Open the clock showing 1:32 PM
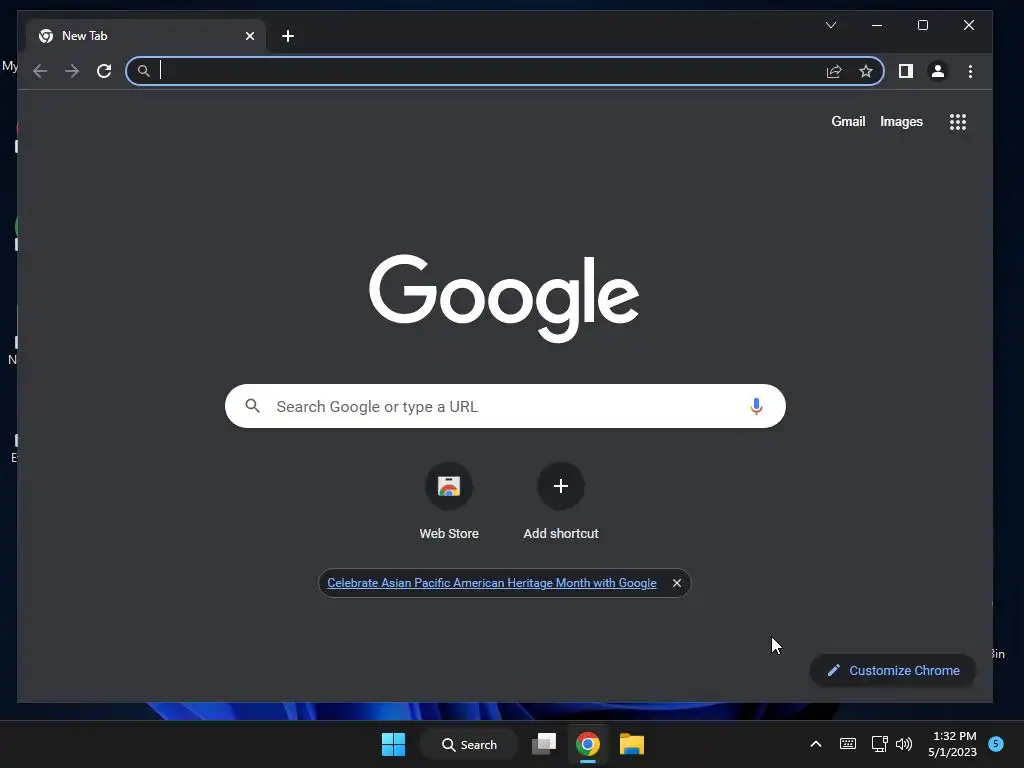 coord(953,744)
